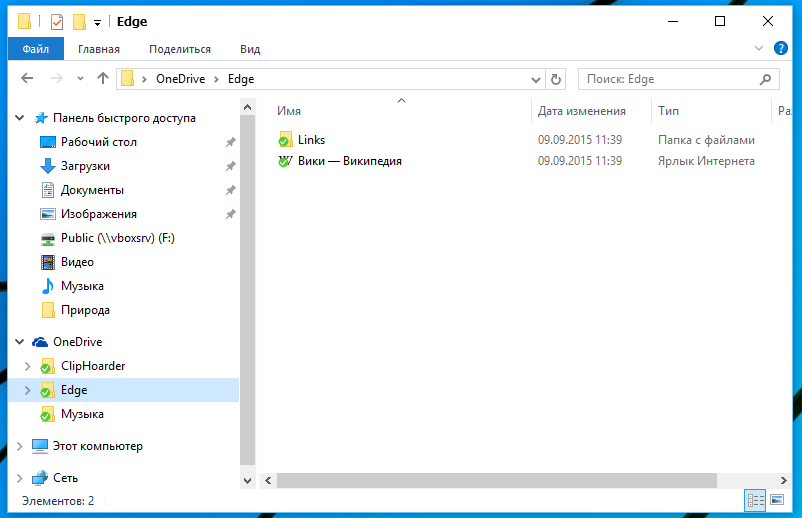802x518 pixels.
Task: Click the pin icon beside Рабочий стол
Action: (x=231, y=142)
